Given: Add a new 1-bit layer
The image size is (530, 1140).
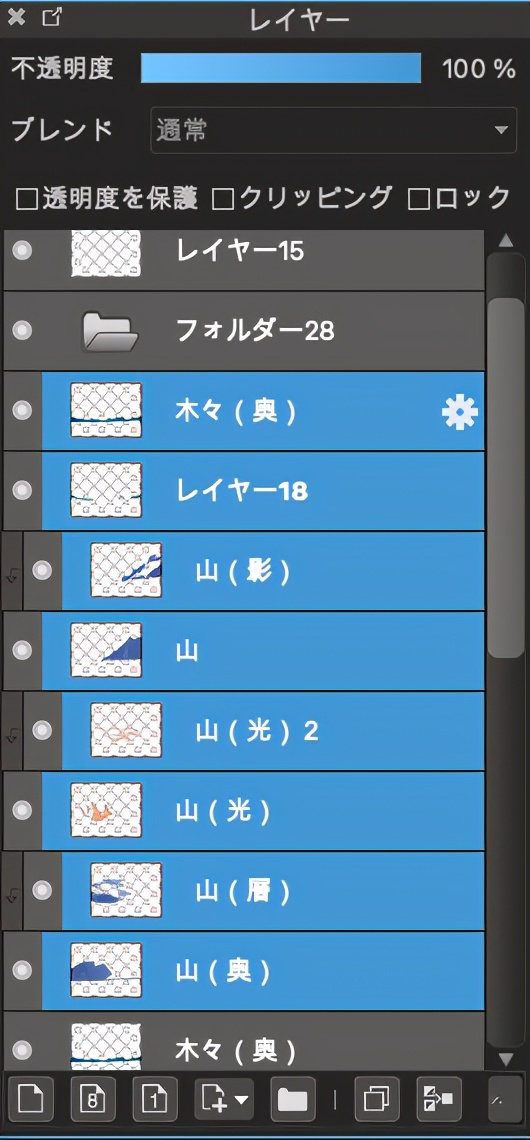Looking at the screenshot, I should [x=155, y=1099].
